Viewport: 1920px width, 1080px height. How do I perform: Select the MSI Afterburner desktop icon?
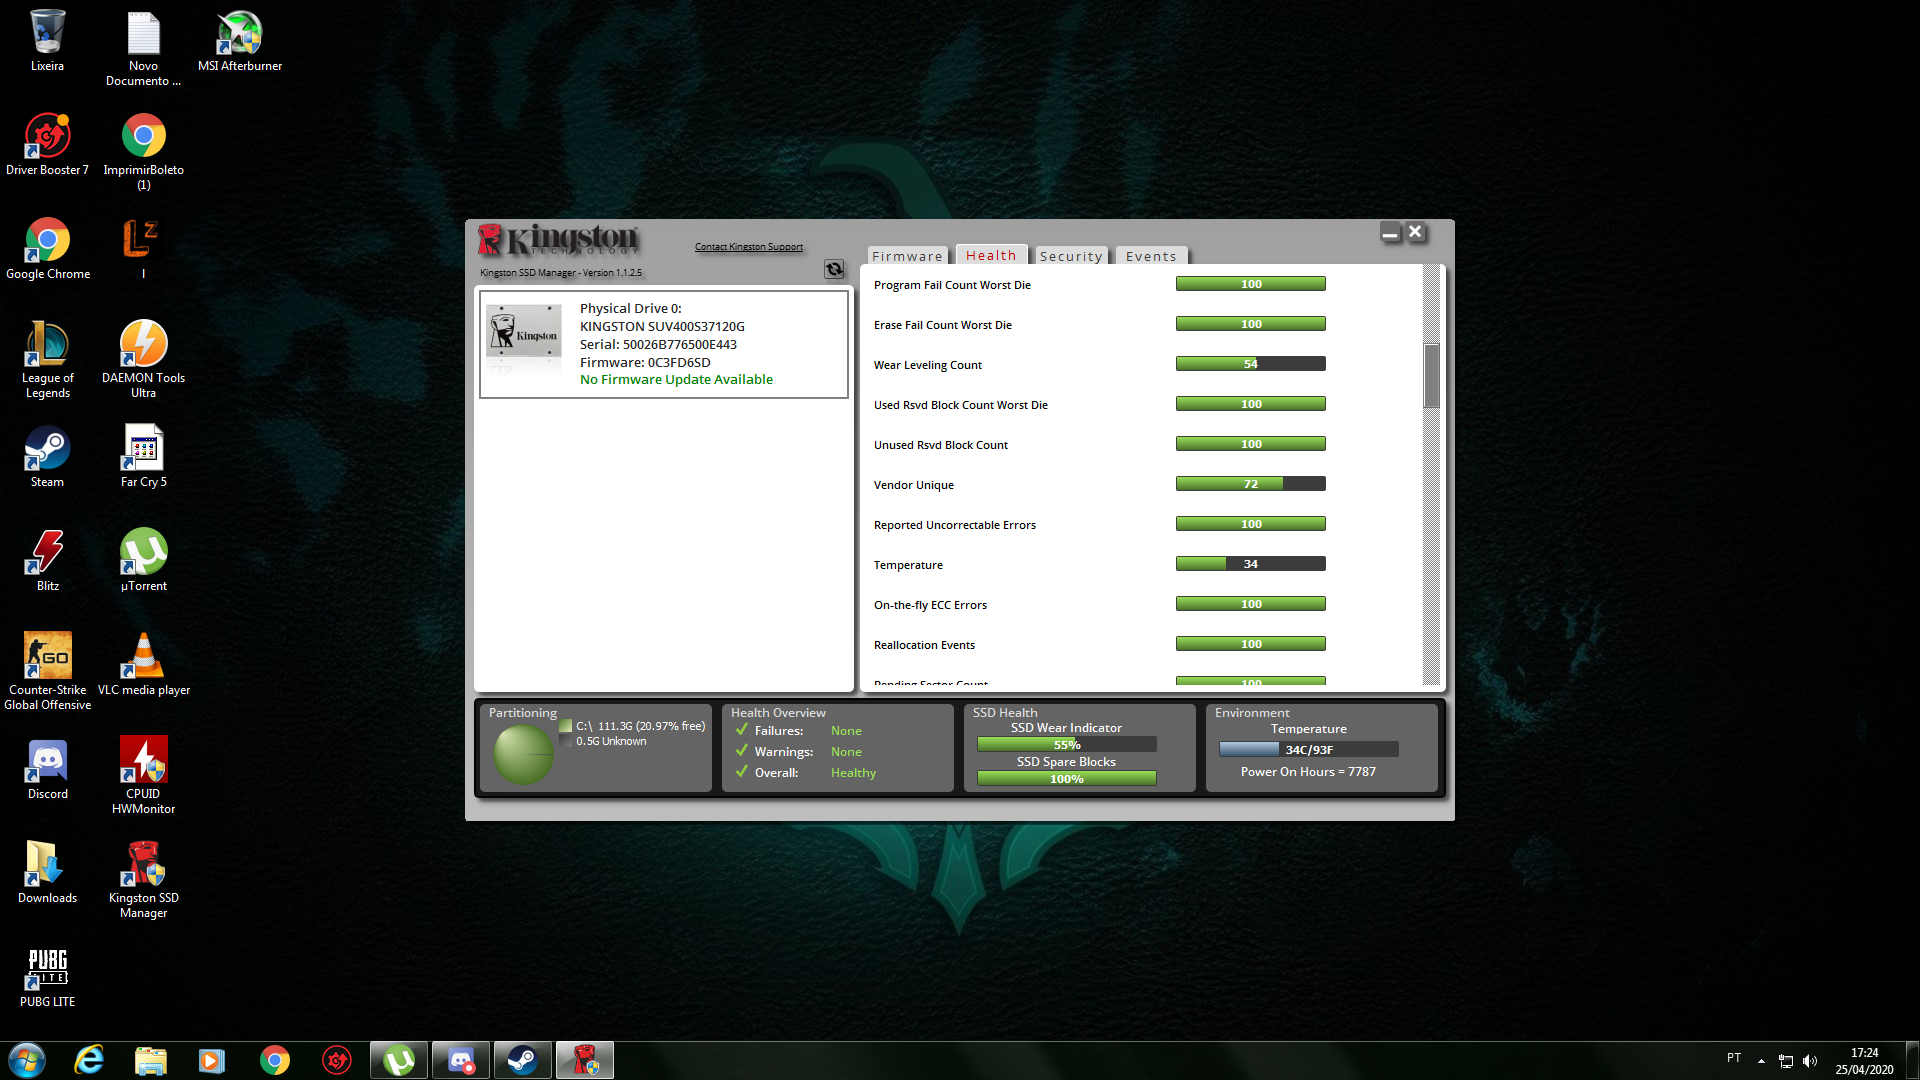[x=240, y=41]
